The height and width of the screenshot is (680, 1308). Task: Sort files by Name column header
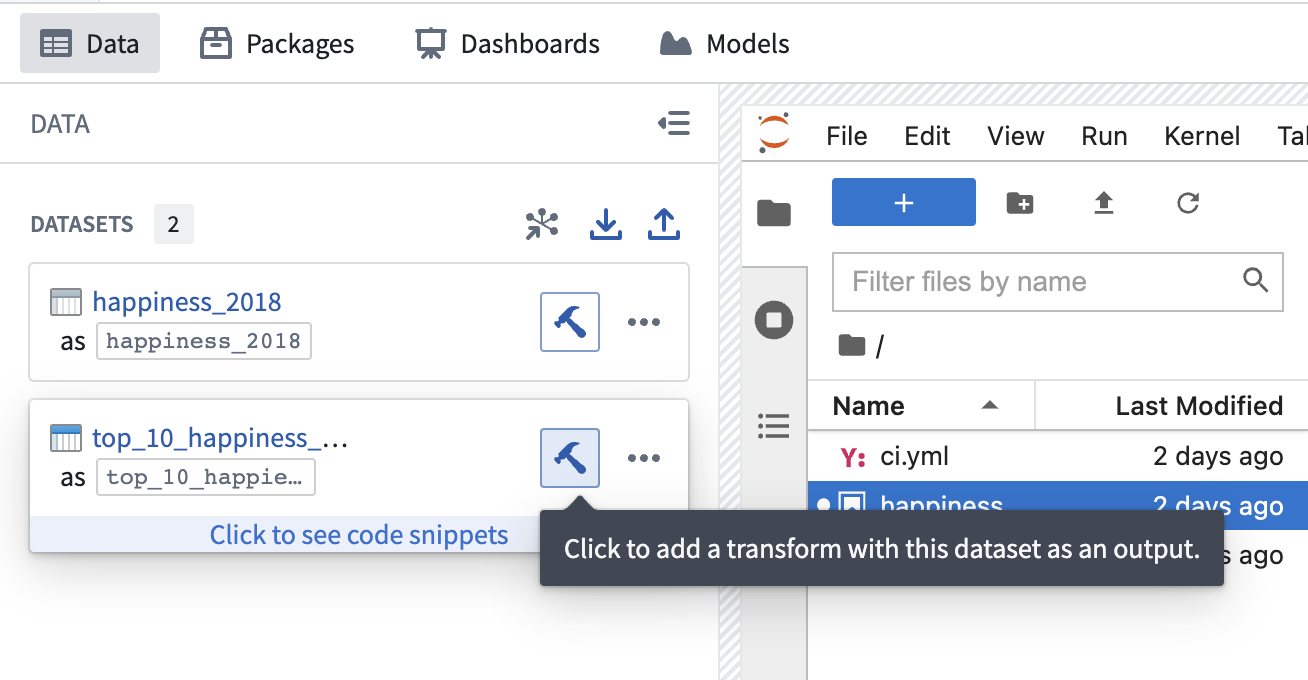(x=920, y=405)
